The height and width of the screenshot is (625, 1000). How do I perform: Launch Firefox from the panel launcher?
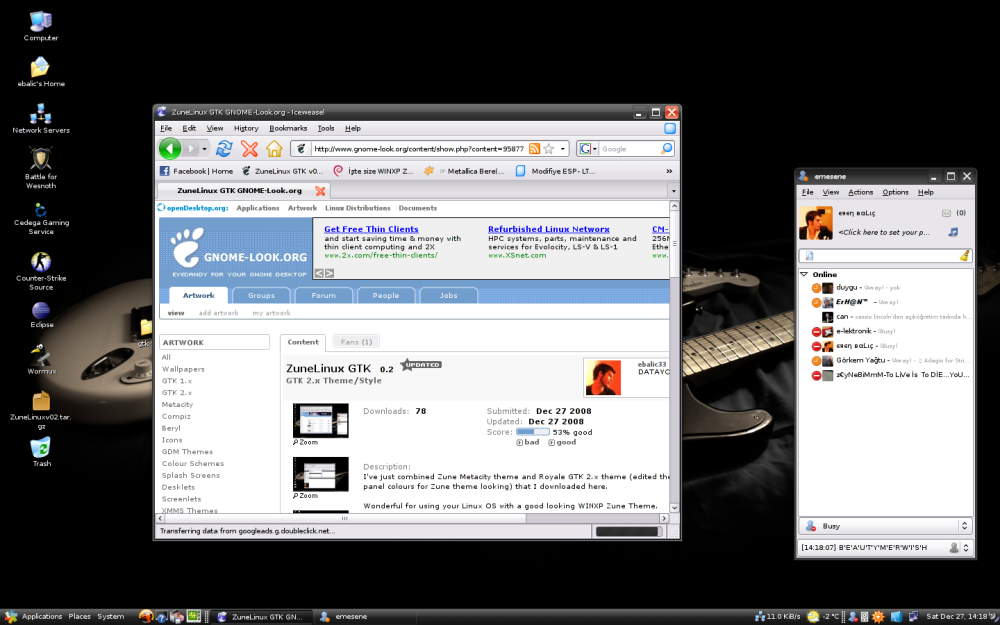[146, 616]
